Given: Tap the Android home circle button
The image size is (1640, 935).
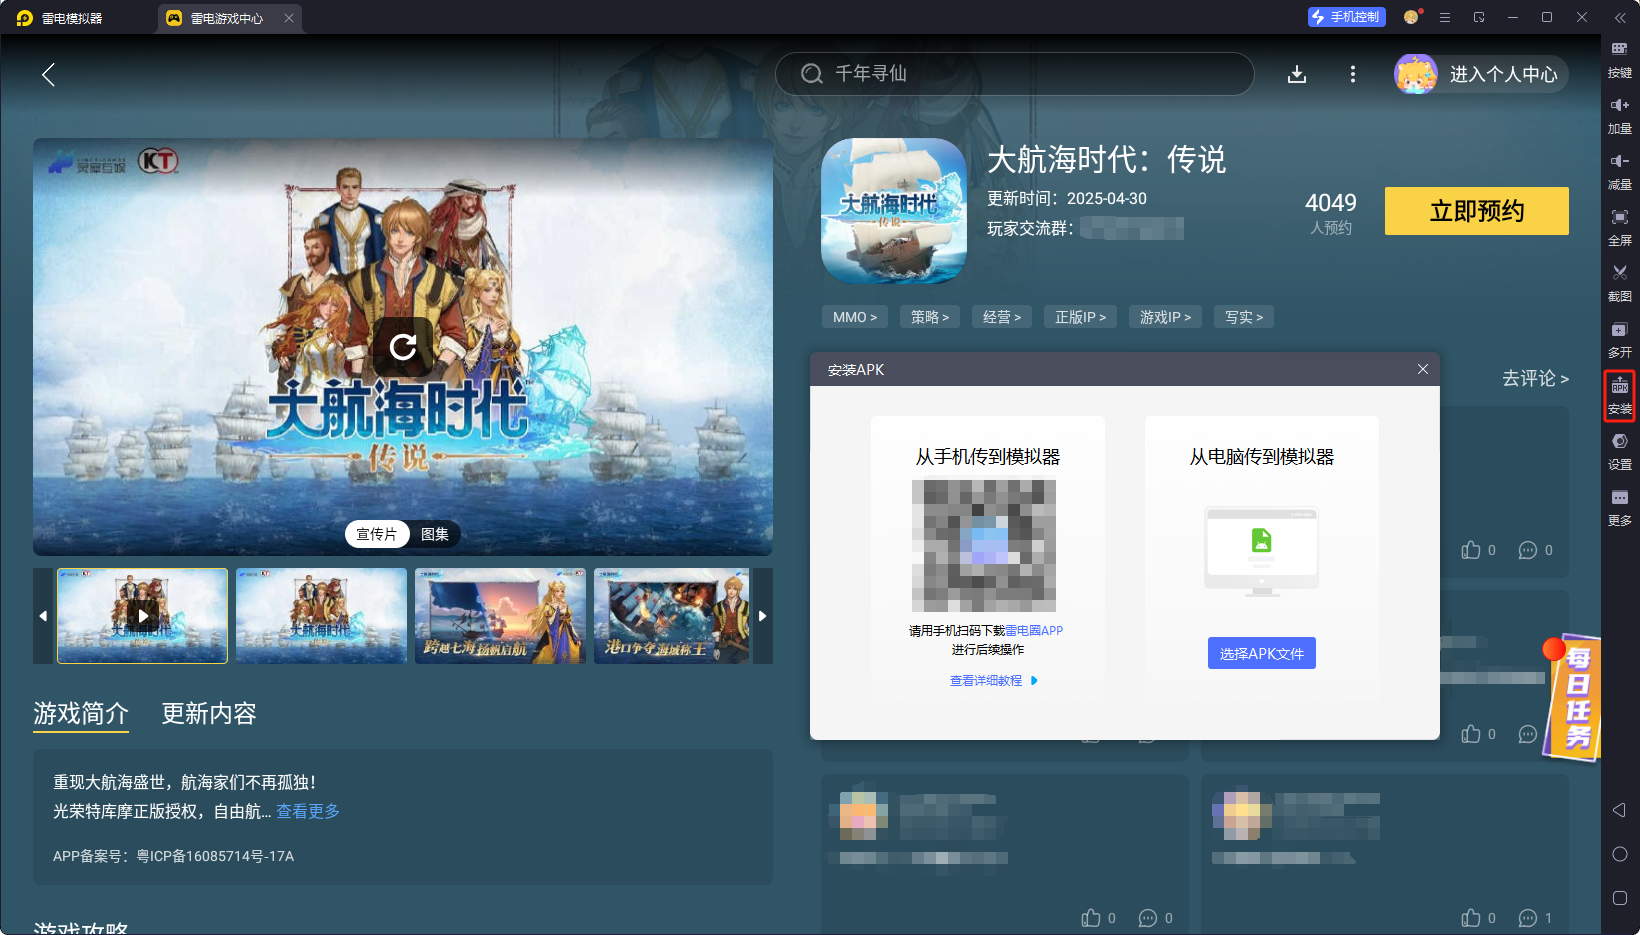Looking at the screenshot, I should click(x=1620, y=854).
